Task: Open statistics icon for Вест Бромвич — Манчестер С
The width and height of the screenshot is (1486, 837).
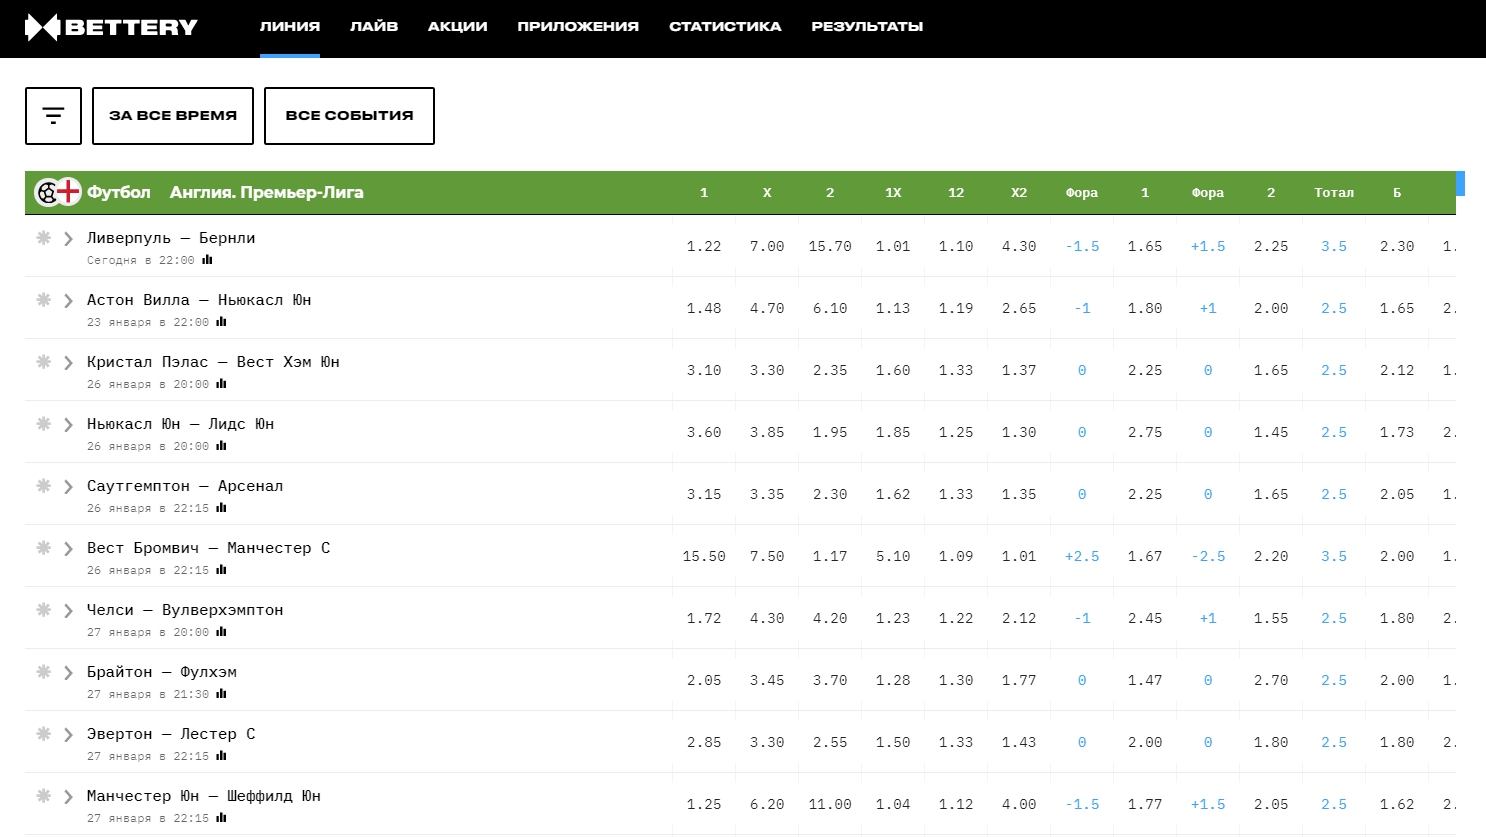Action: coord(221,570)
